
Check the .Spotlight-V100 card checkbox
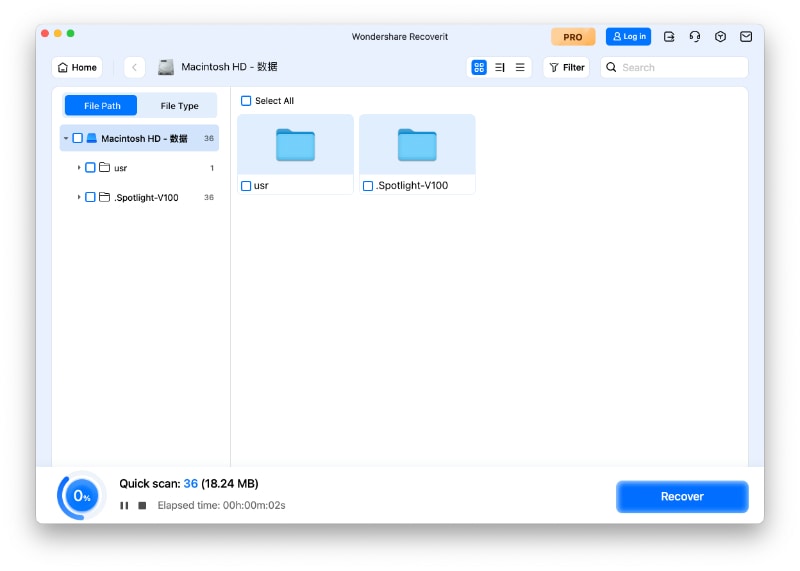[x=367, y=186]
